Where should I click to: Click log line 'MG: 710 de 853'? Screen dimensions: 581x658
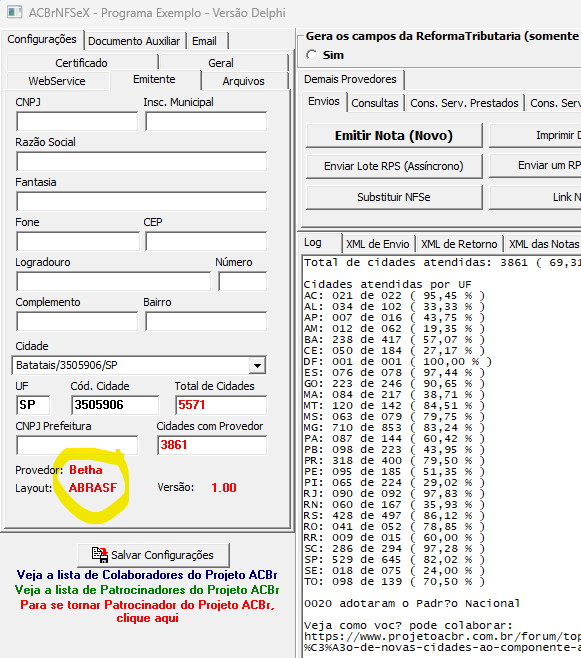coord(394,428)
